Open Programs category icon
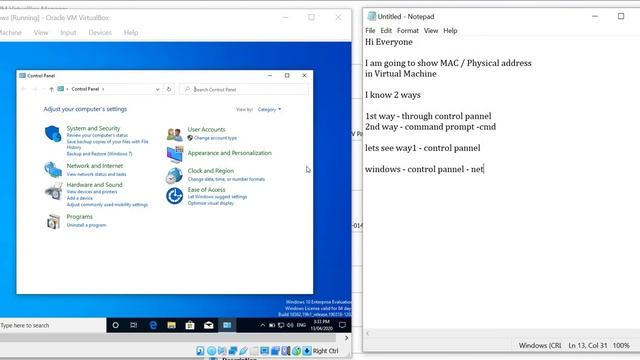The height and width of the screenshot is (360, 640). [x=53, y=221]
